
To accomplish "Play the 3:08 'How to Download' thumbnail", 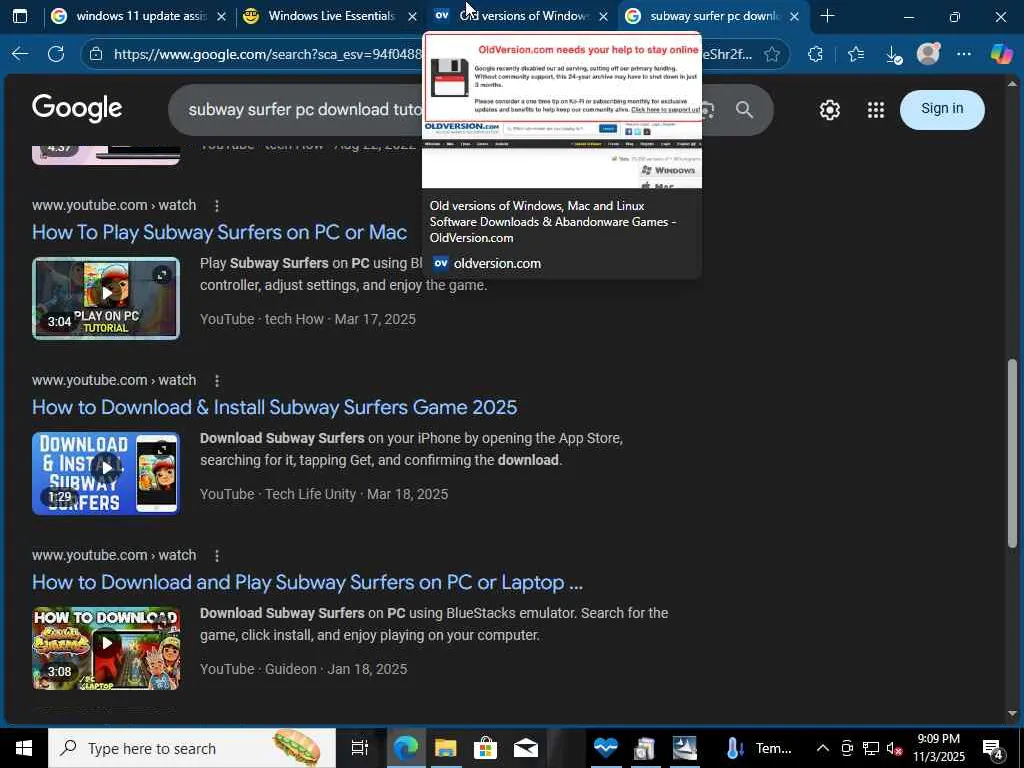I will [106, 648].
